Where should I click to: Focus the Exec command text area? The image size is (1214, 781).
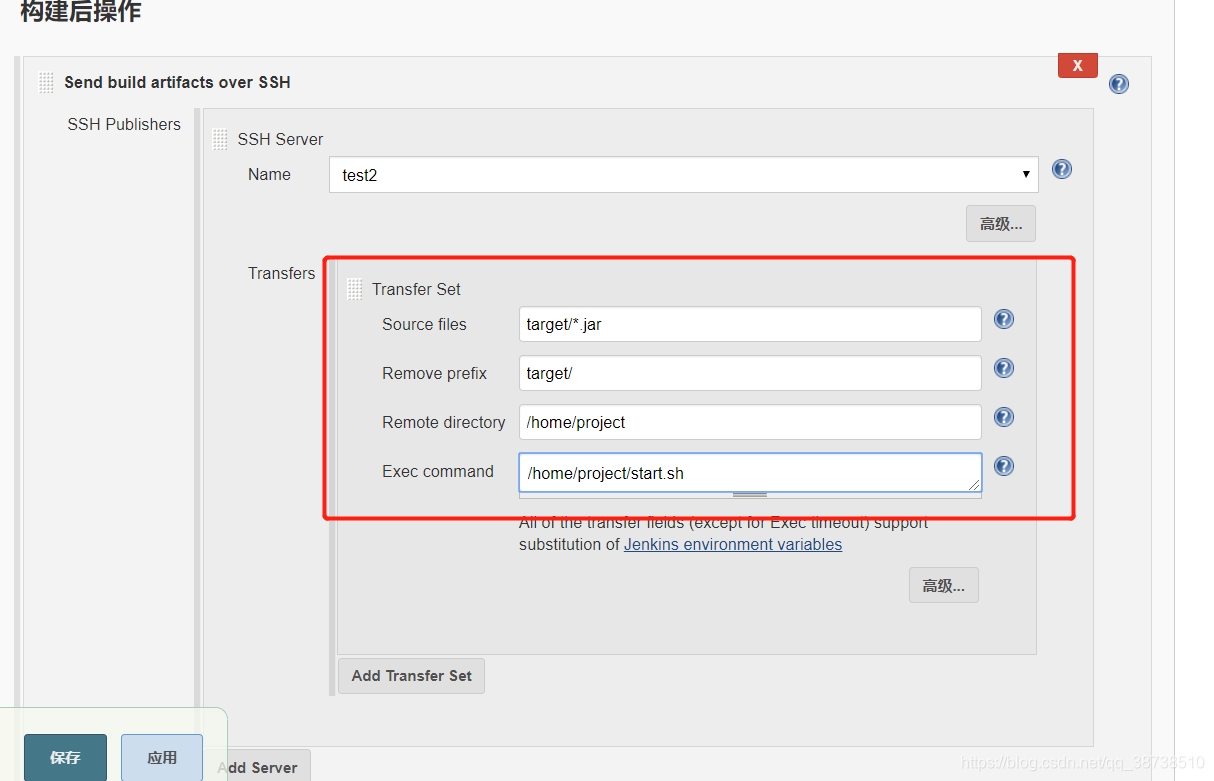[x=750, y=473]
